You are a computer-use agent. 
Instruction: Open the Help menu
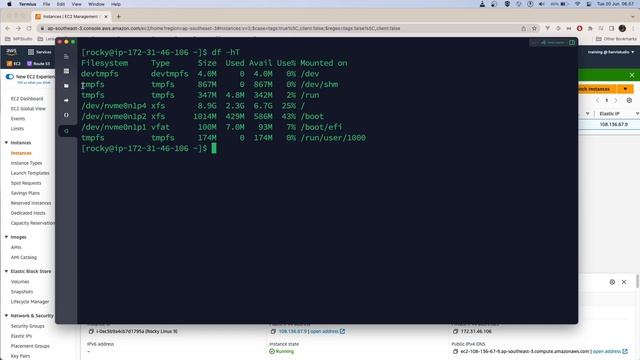coord(116,4)
